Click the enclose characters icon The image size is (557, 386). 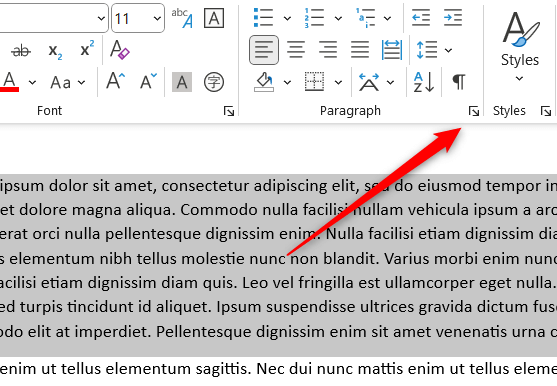[214, 82]
